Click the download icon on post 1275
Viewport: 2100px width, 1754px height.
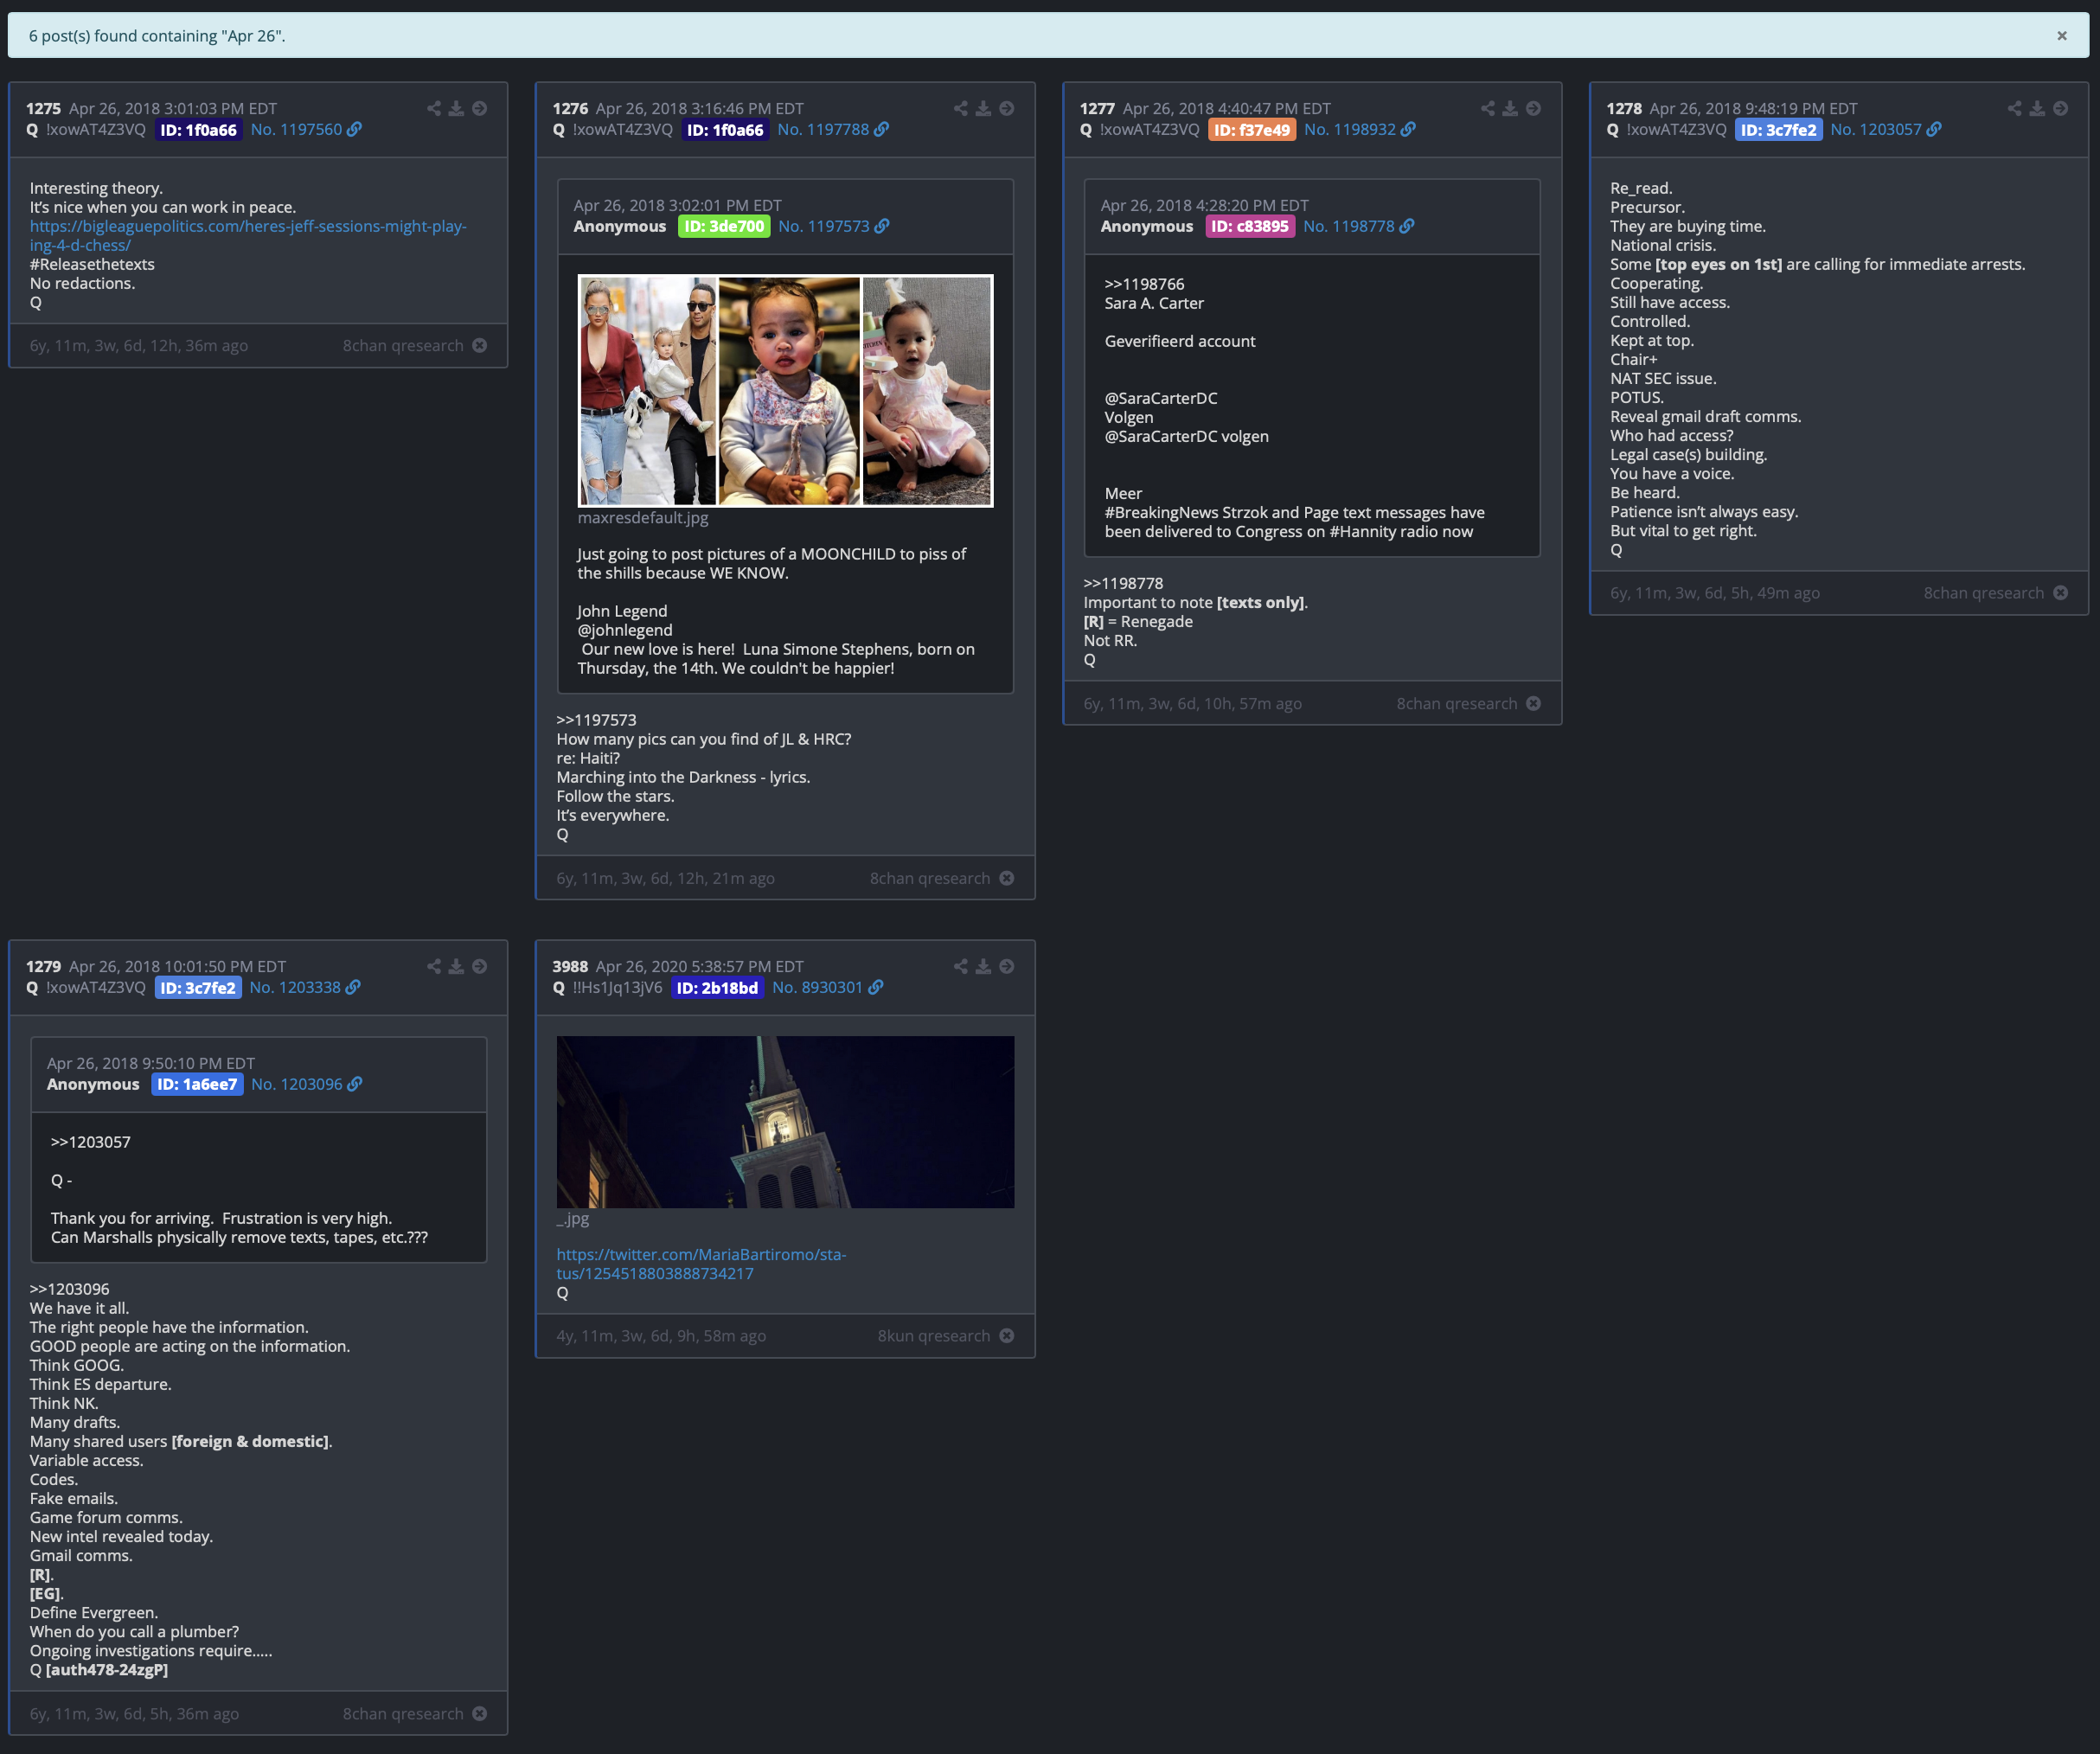click(456, 108)
